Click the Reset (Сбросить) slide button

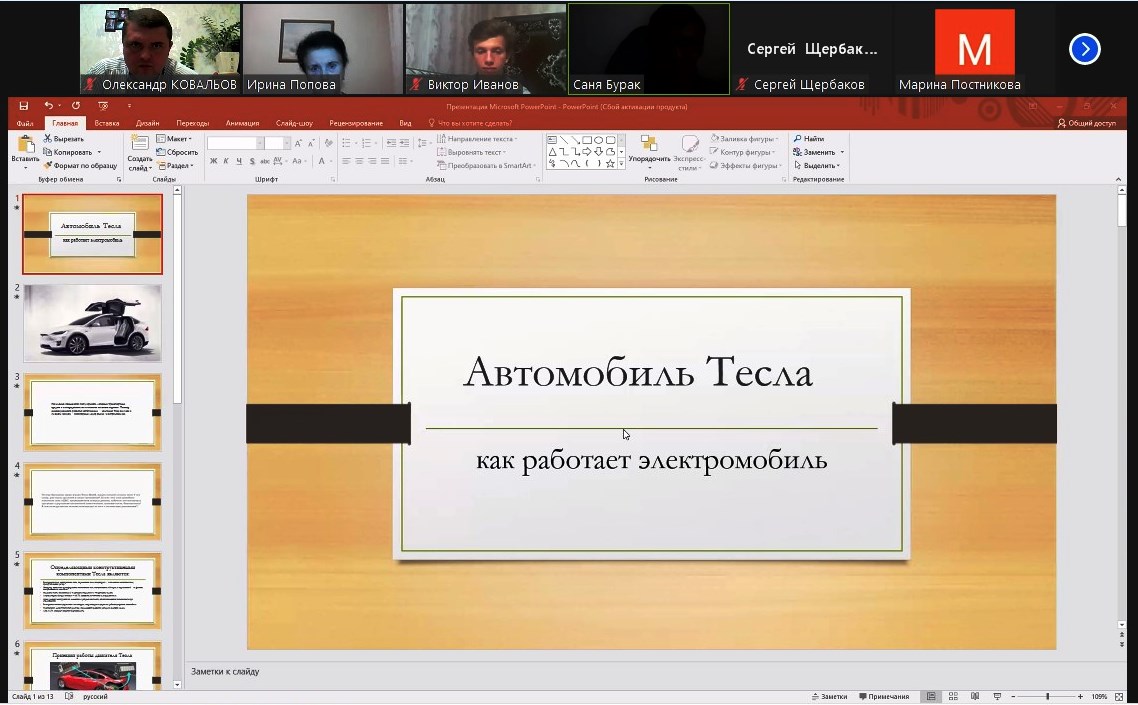[178, 152]
